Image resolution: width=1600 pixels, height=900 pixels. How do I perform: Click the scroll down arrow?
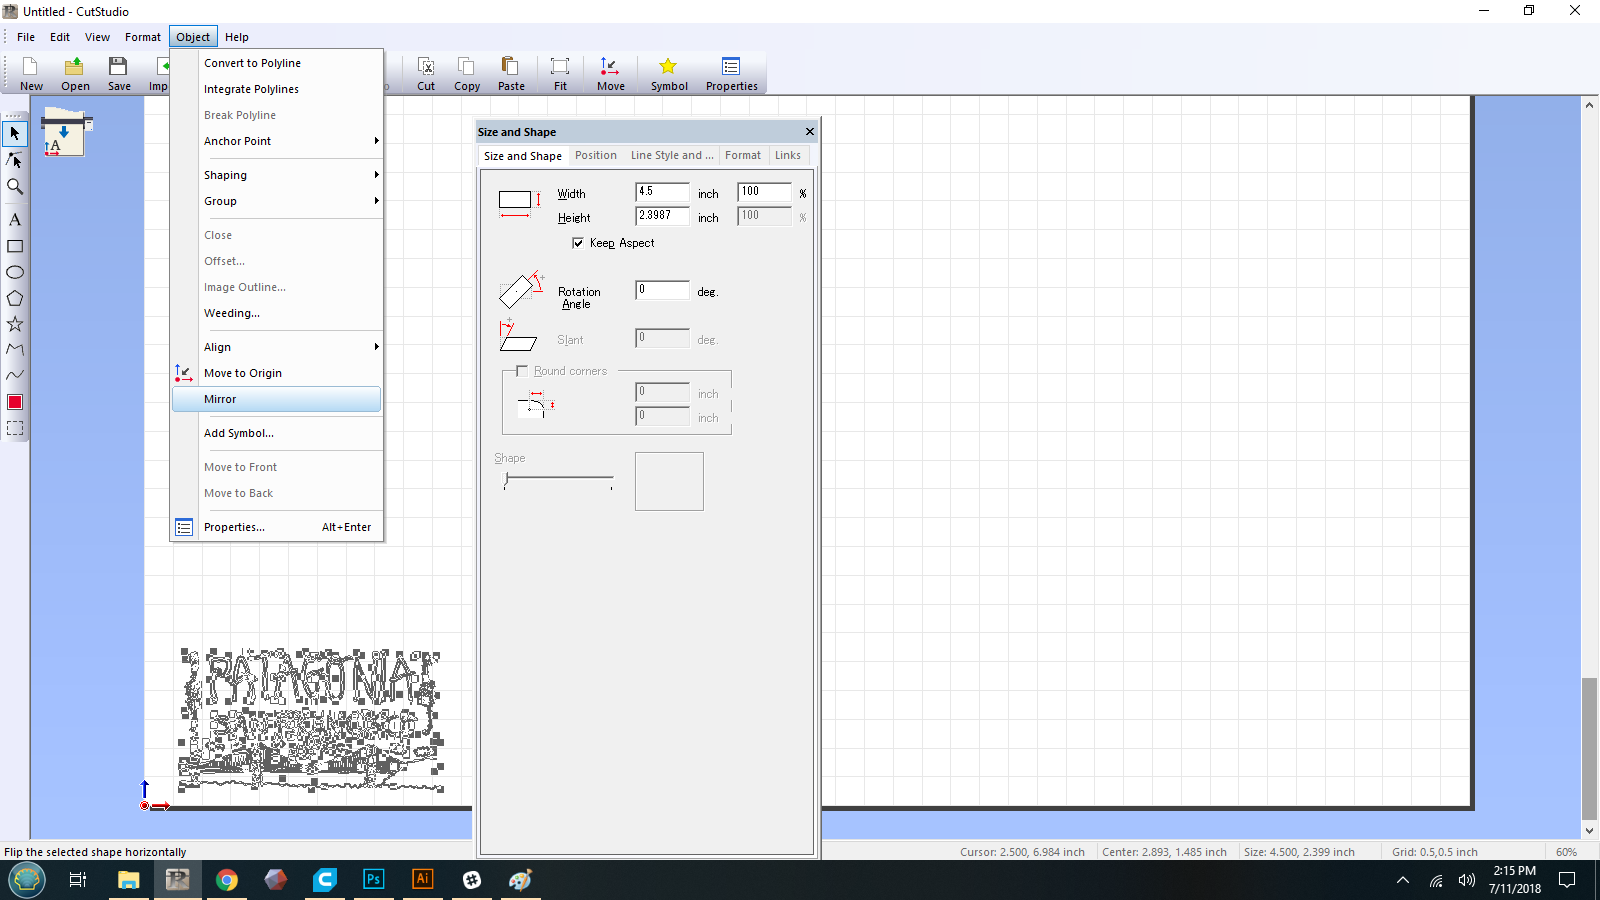[1589, 831]
